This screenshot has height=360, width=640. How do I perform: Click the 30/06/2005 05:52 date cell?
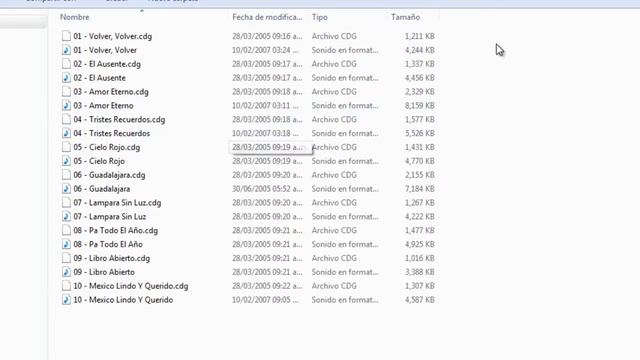(x=267, y=189)
